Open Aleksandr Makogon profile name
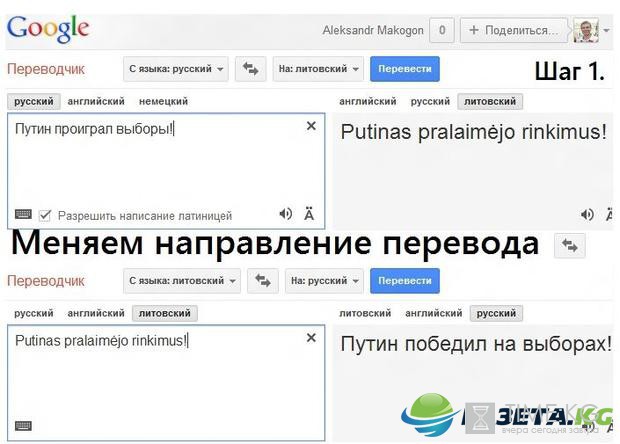Screen dimensions: 620x444 372,30
